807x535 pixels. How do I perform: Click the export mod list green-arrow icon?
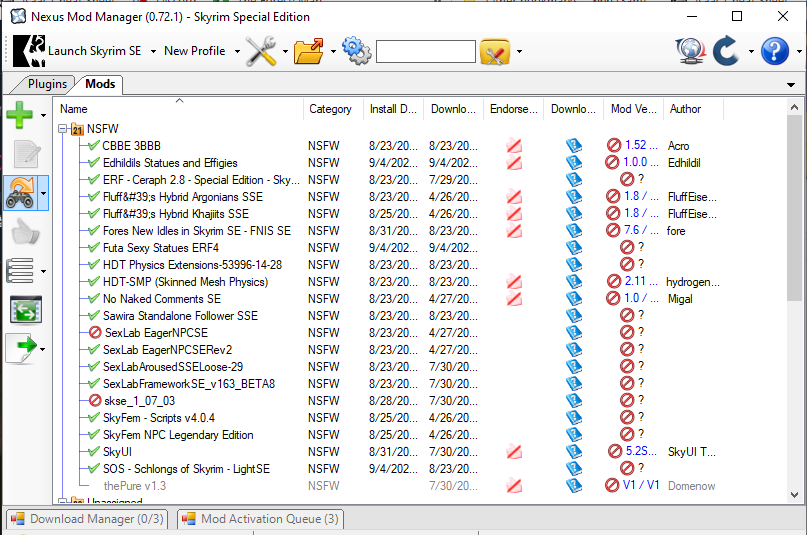21,348
